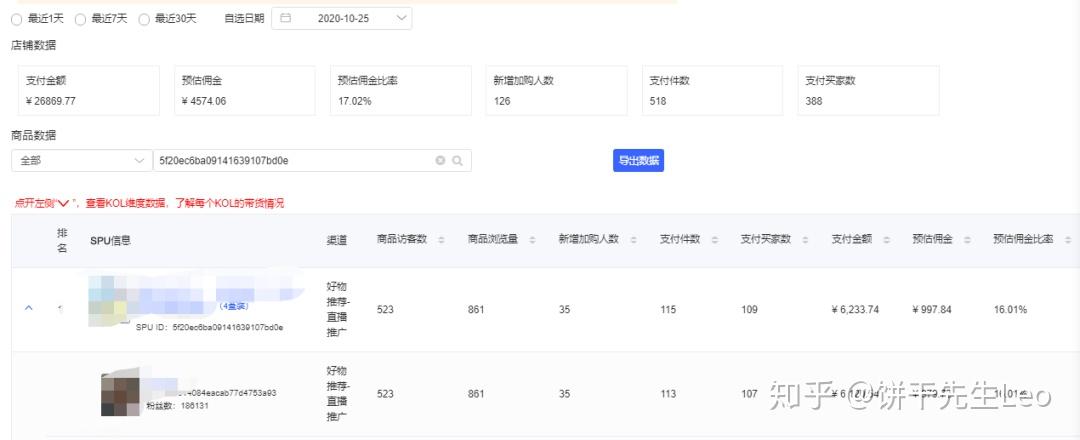Click the 113 paid items cell in KOL row
The width and height of the screenshot is (1080, 440).
pyautogui.click(x=668, y=394)
